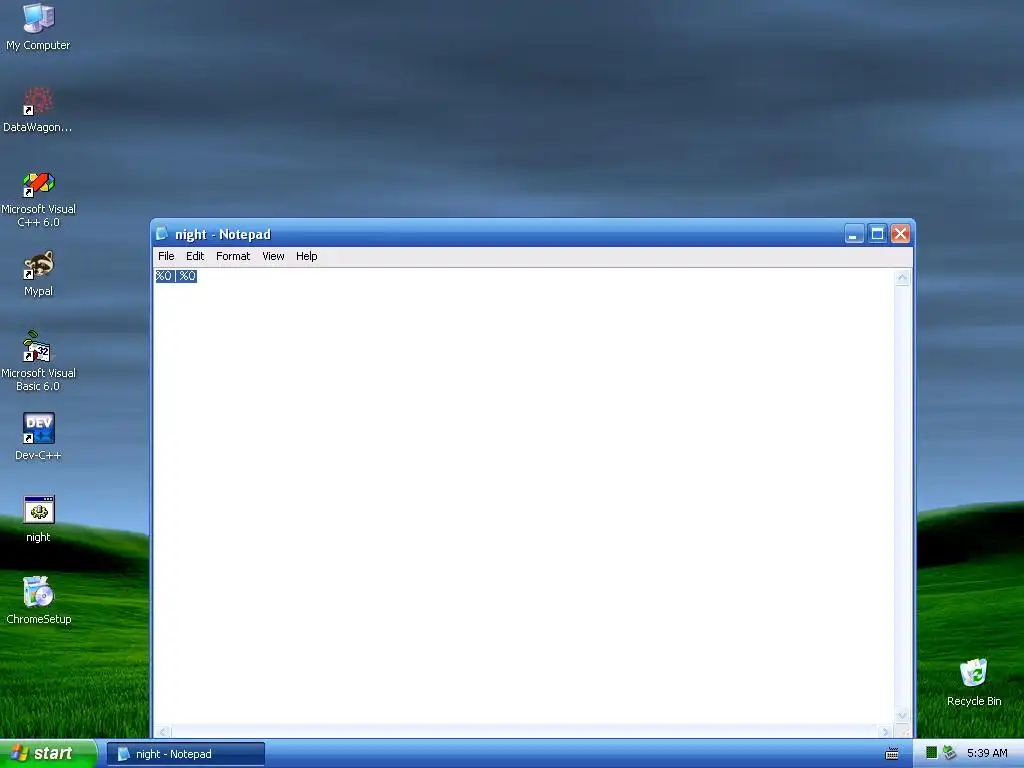
Task: Open the File menu in Notepad
Action: click(166, 256)
